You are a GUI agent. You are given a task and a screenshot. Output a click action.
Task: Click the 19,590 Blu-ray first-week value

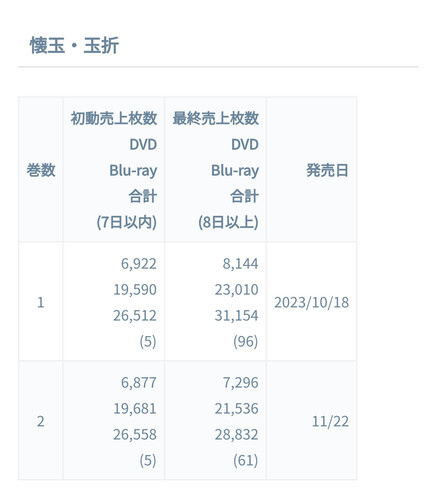click(135, 289)
